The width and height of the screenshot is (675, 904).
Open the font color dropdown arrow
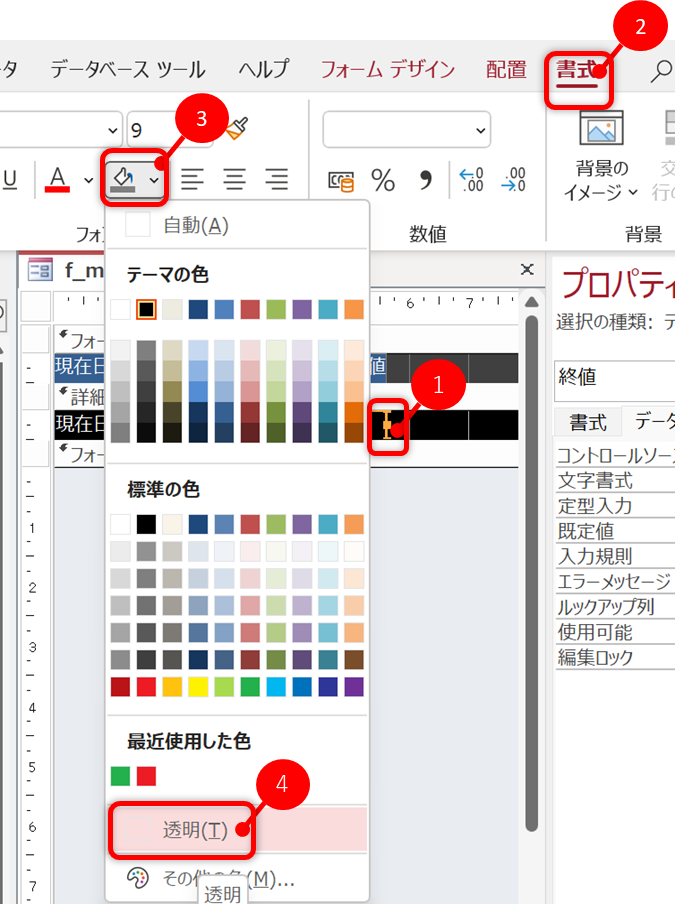tap(88, 180)
